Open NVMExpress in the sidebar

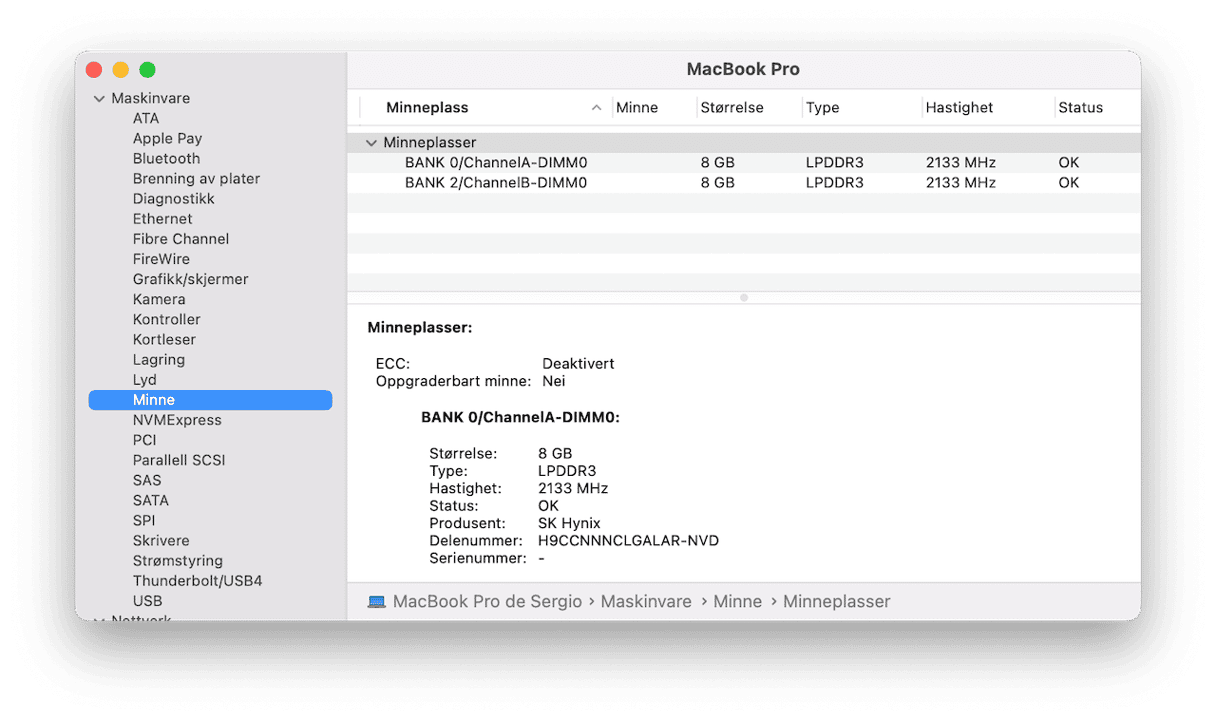[177, 420]
